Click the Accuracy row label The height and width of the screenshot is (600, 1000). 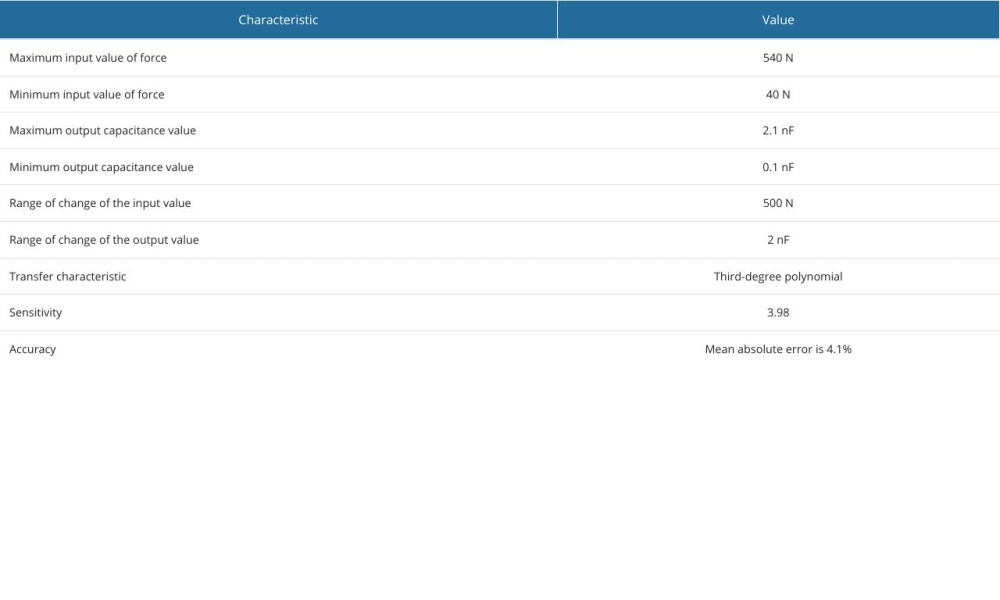[33, 349]
